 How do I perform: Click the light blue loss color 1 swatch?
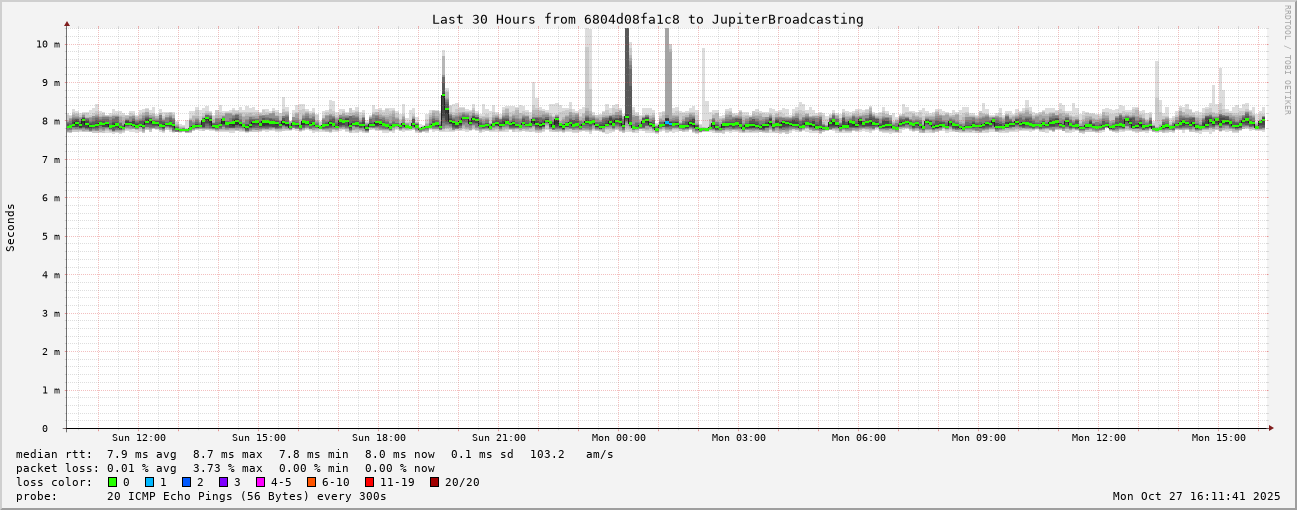pos(149,482)
